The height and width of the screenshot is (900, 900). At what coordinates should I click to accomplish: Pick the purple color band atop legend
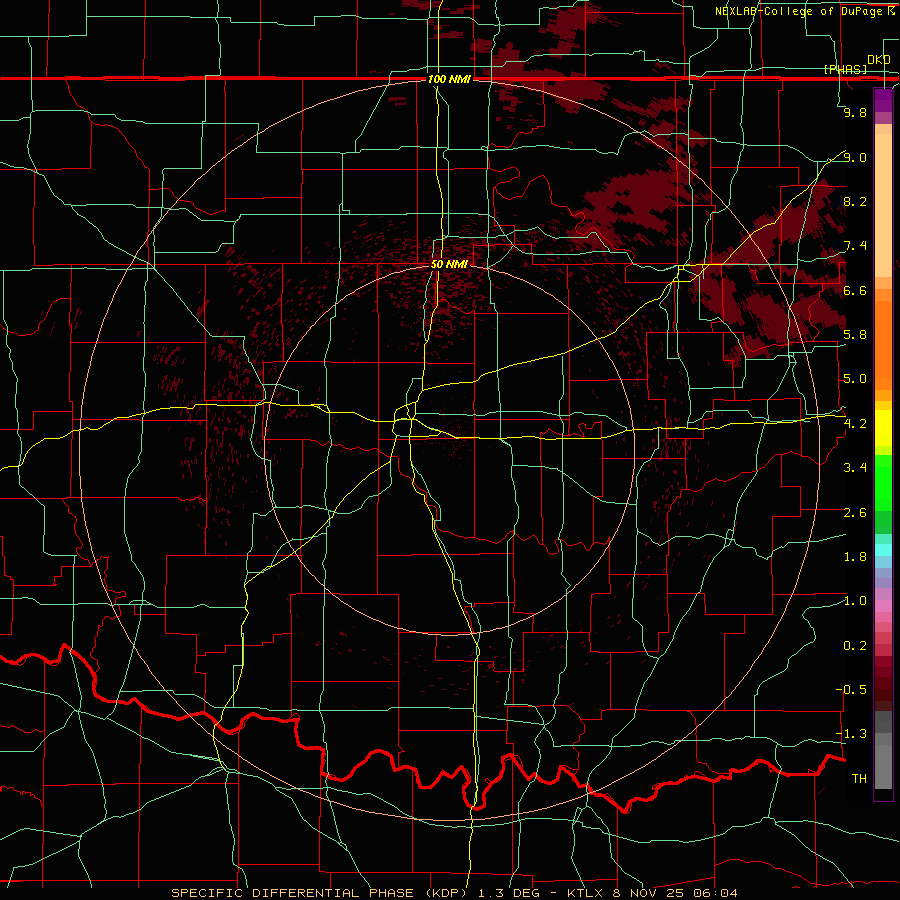[x=883, y=100]
